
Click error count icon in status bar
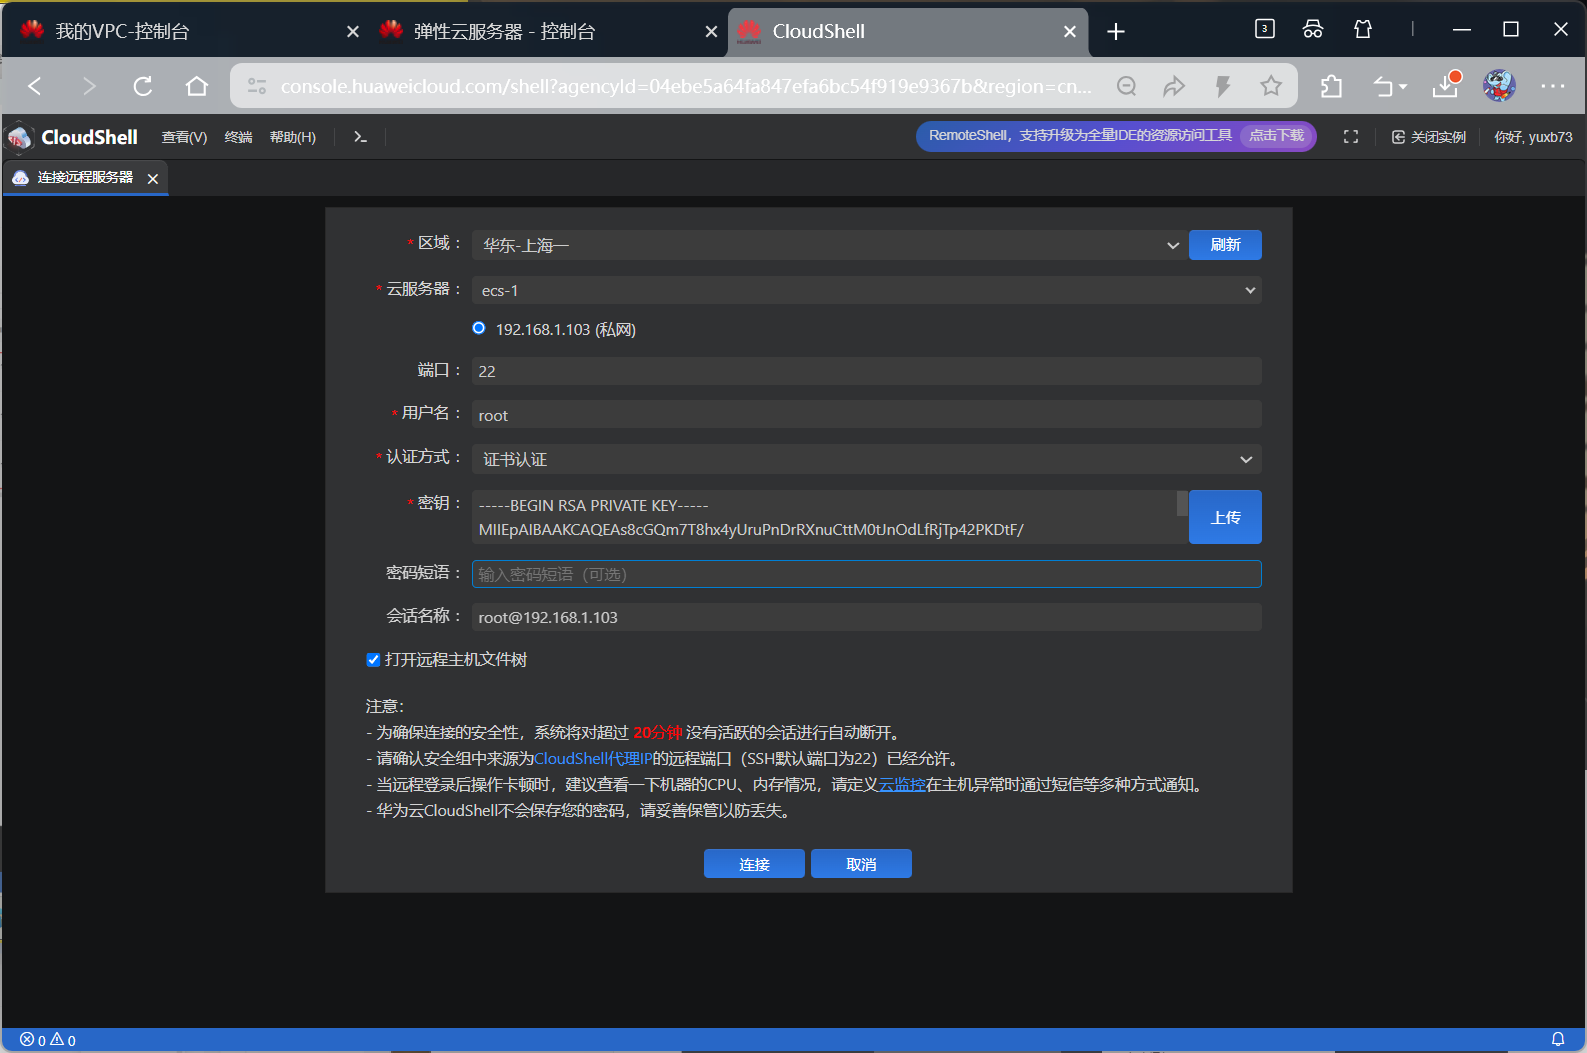tap(27, 1040)
